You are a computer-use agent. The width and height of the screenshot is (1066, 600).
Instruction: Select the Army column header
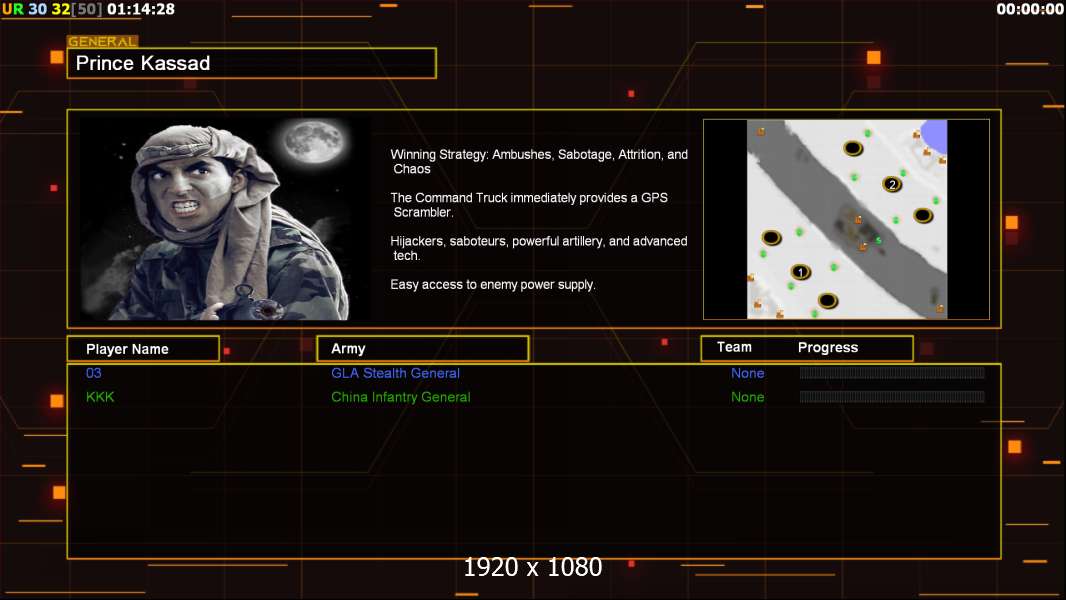pyautogui.click(x=423, y=349)
